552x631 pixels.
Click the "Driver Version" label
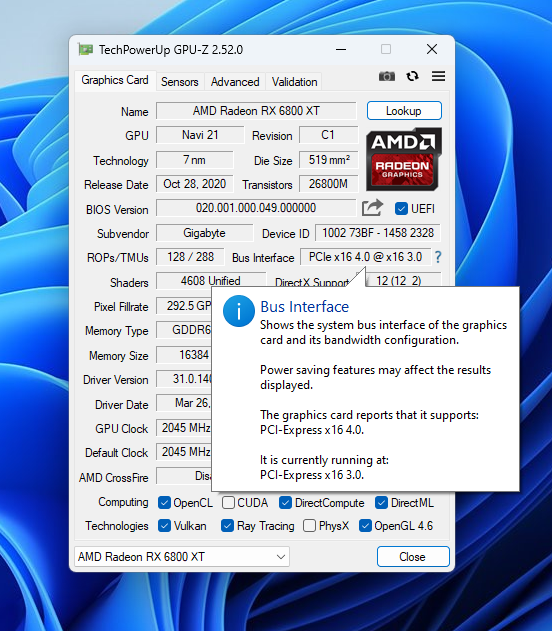(115, 380)
